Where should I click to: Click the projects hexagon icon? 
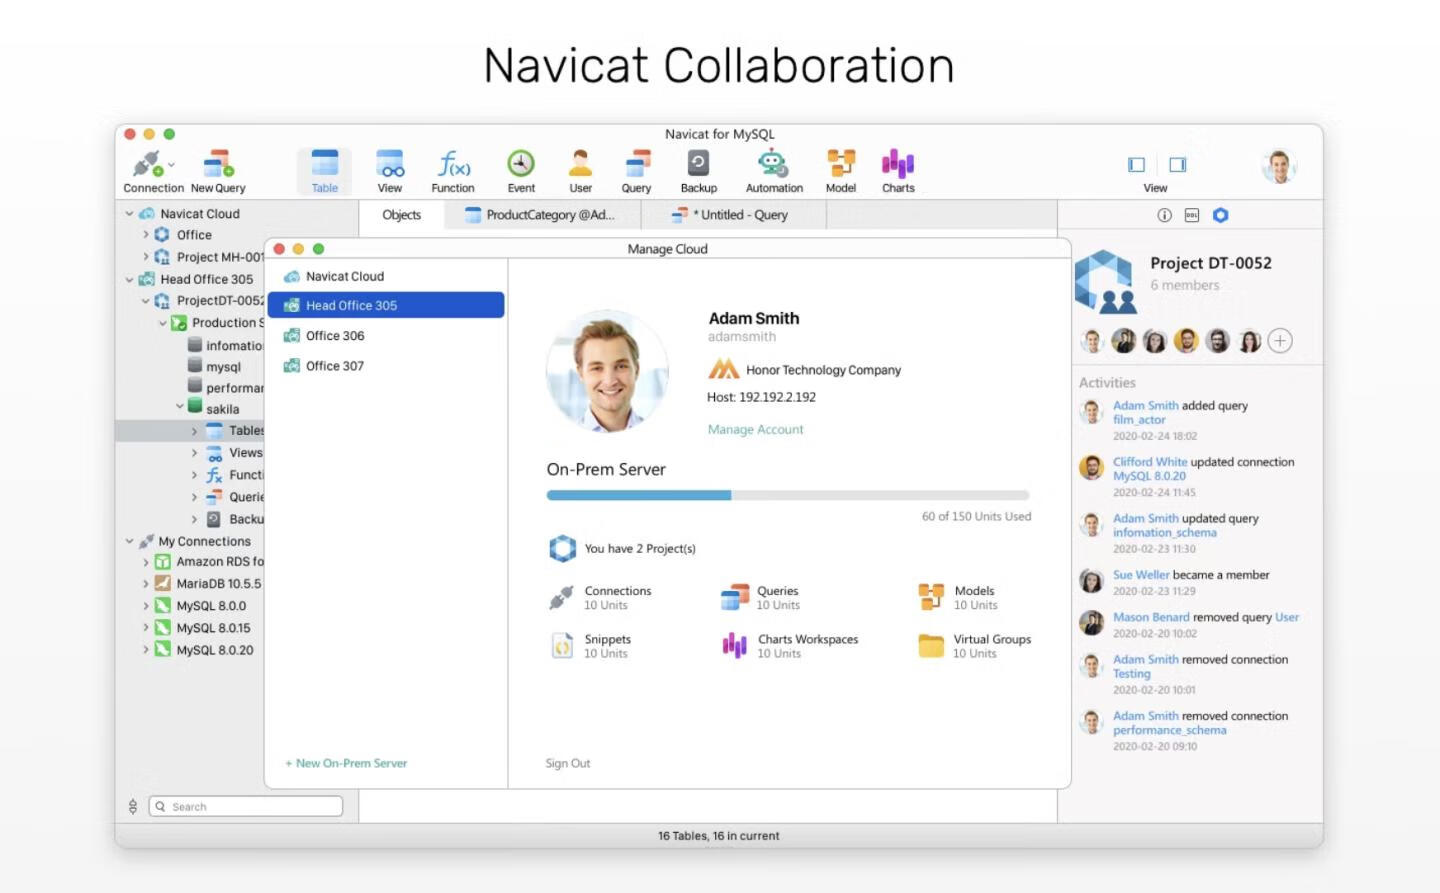(x=563, y=548)
